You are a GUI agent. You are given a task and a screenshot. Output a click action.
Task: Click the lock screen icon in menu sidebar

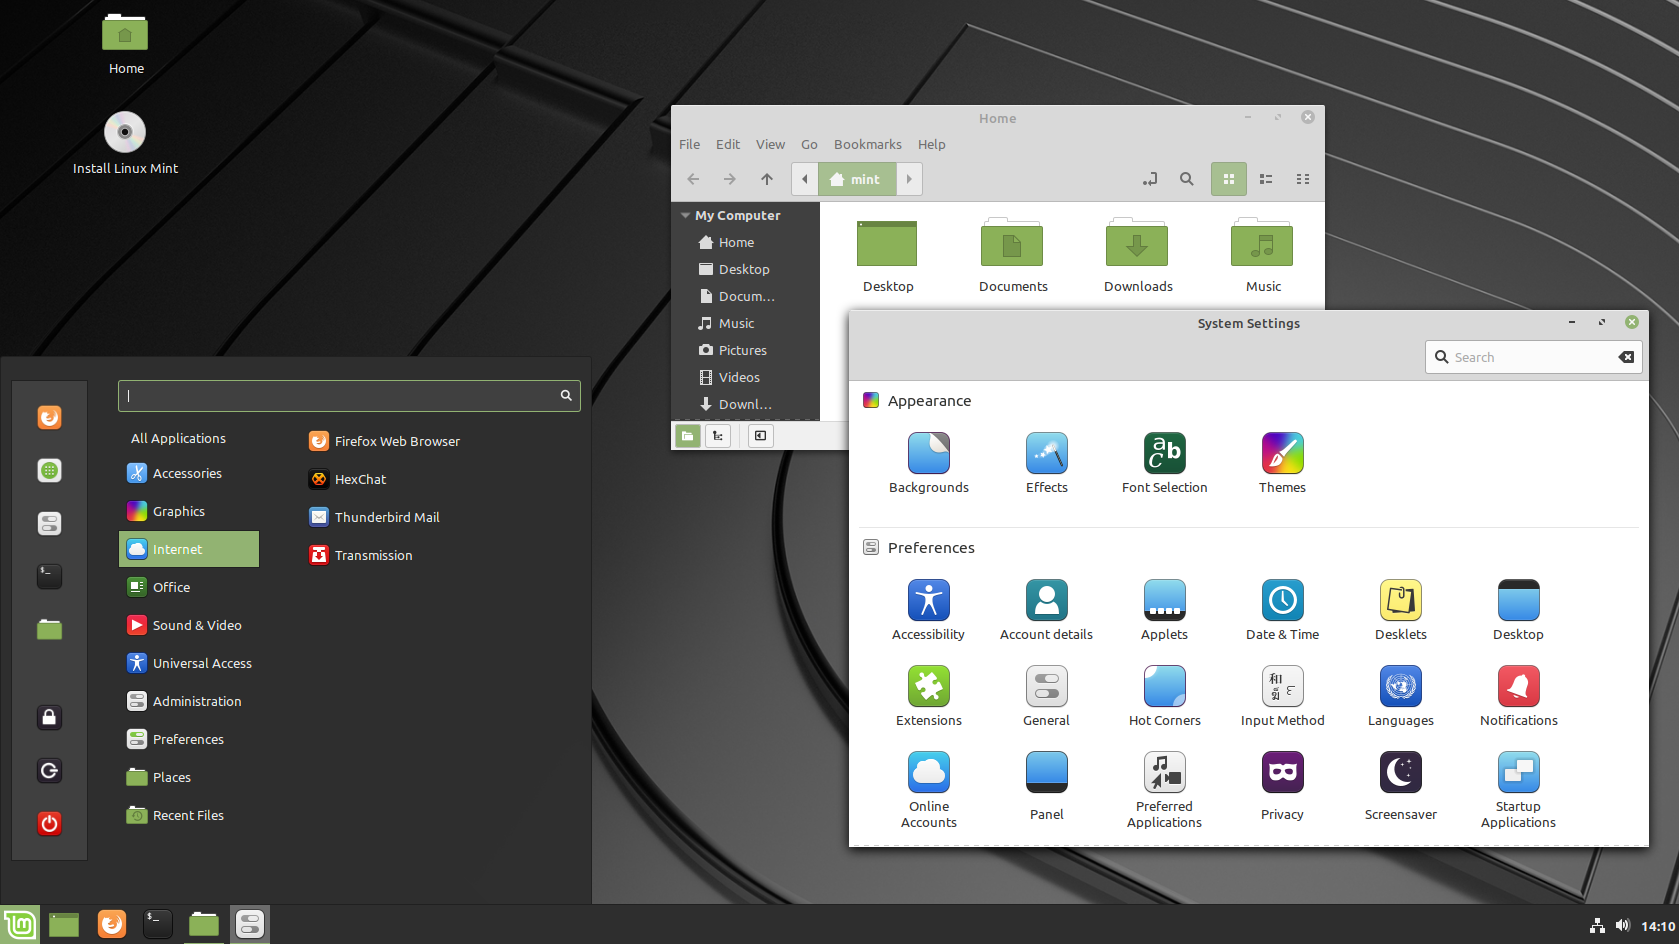pos(49,717)
